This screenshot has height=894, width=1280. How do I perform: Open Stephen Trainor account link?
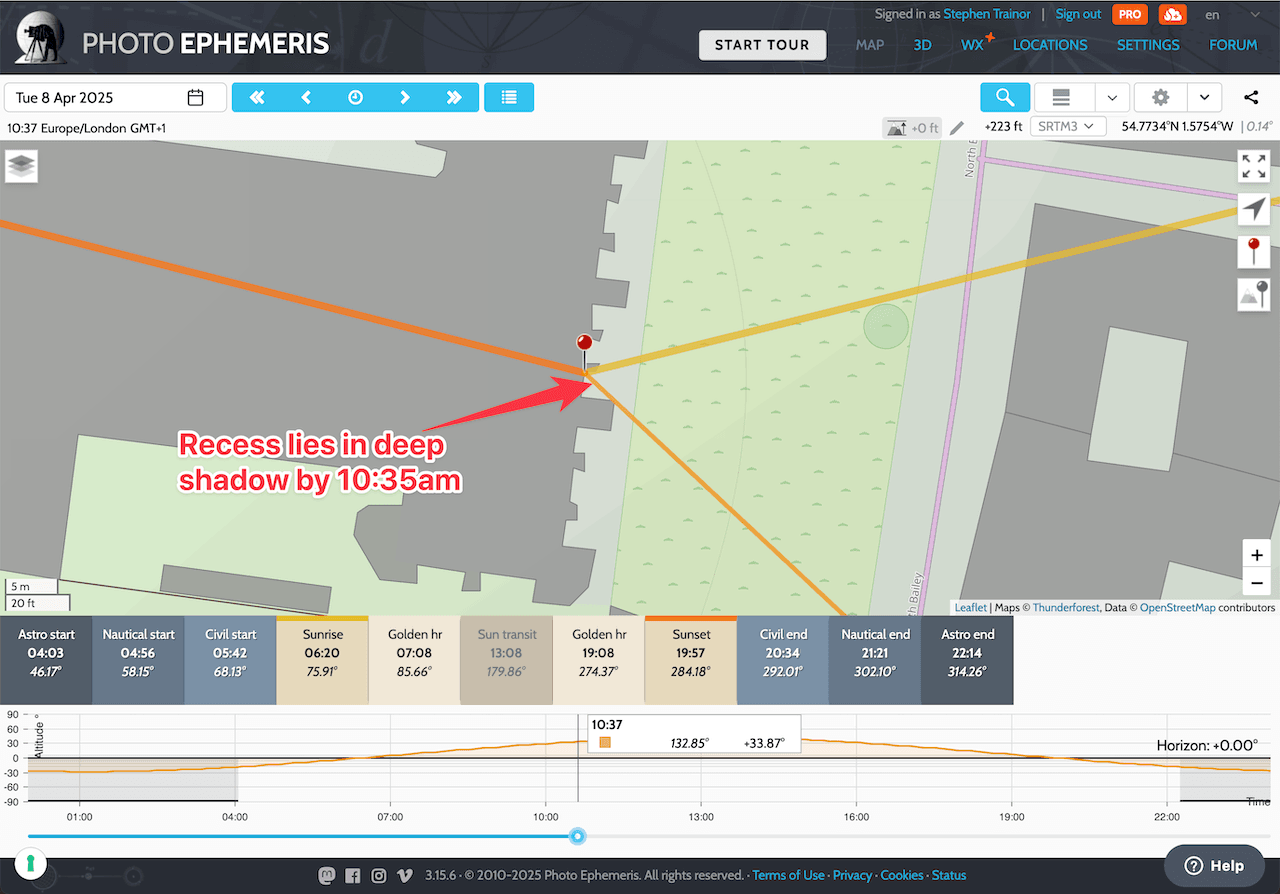(987, 14)
